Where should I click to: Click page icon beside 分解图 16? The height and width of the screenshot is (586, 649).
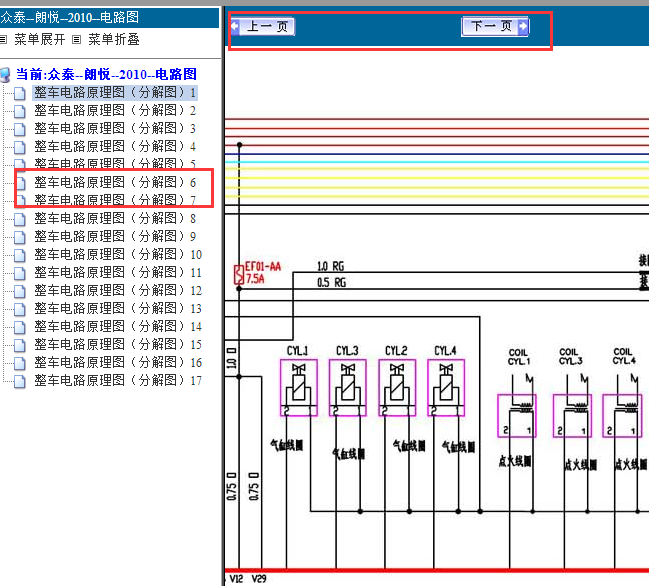[x=19, y=363]
